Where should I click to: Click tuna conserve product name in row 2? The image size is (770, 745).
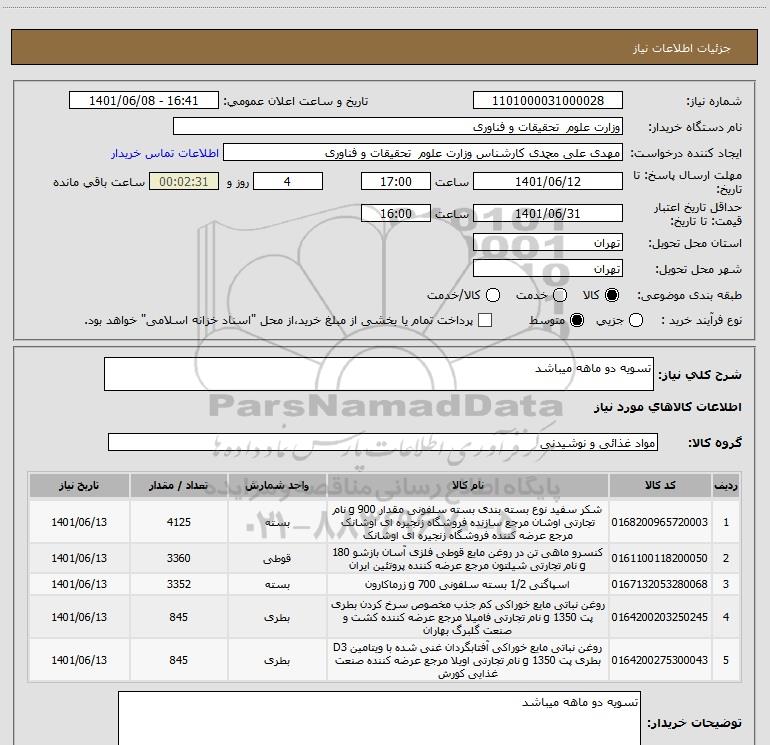[x=468, y=558]
